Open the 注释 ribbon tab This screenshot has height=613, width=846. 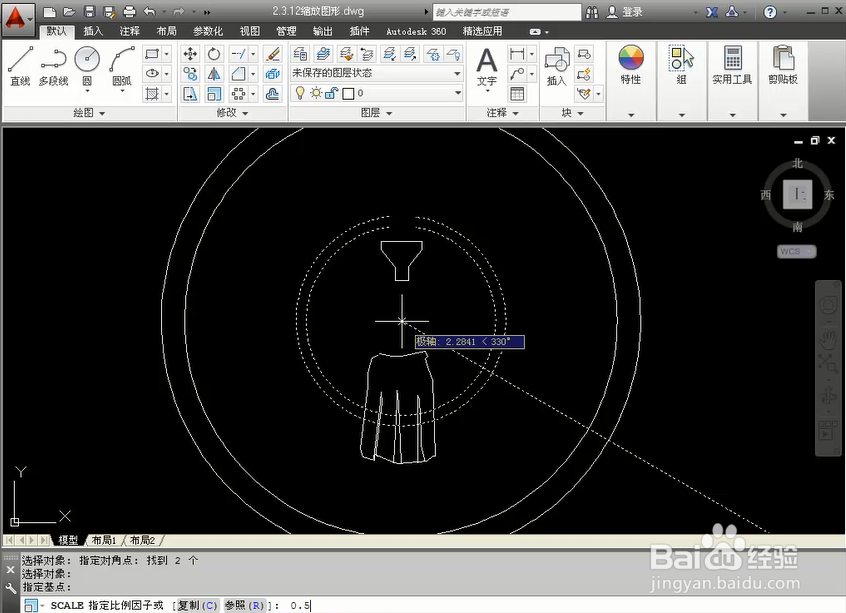tap(129, 31)
